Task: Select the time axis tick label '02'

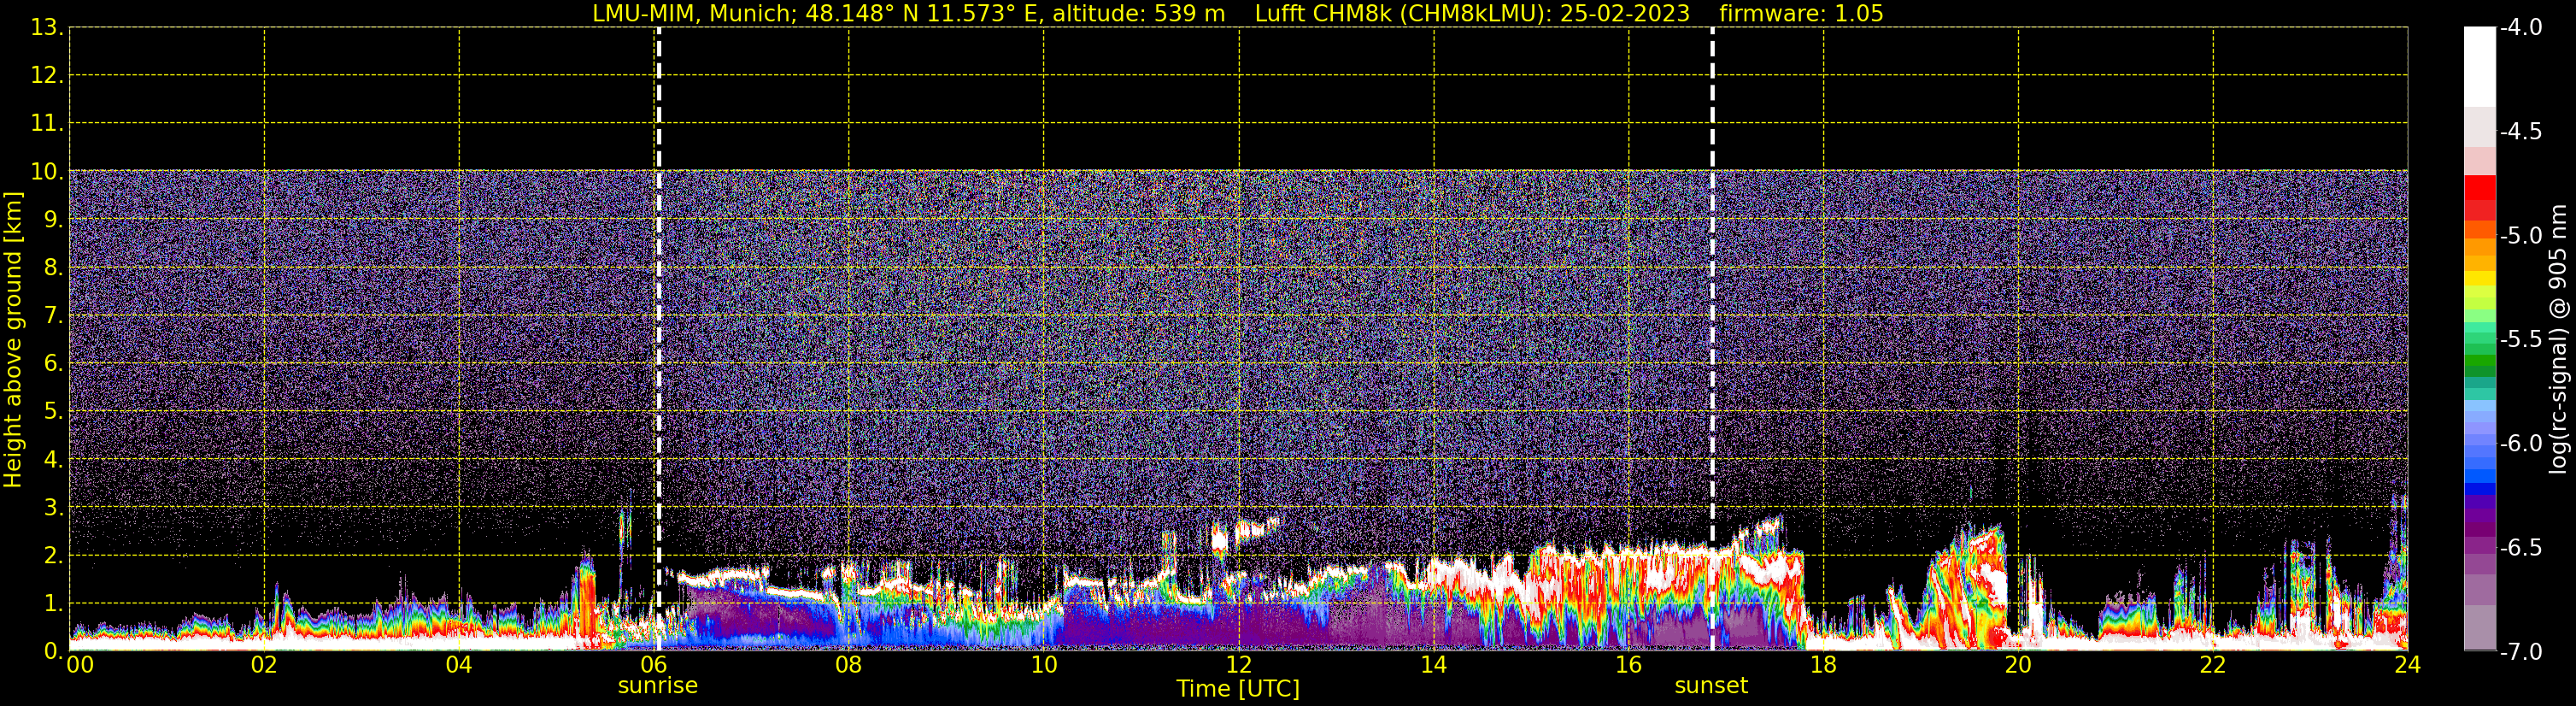Action: [264, 665]
